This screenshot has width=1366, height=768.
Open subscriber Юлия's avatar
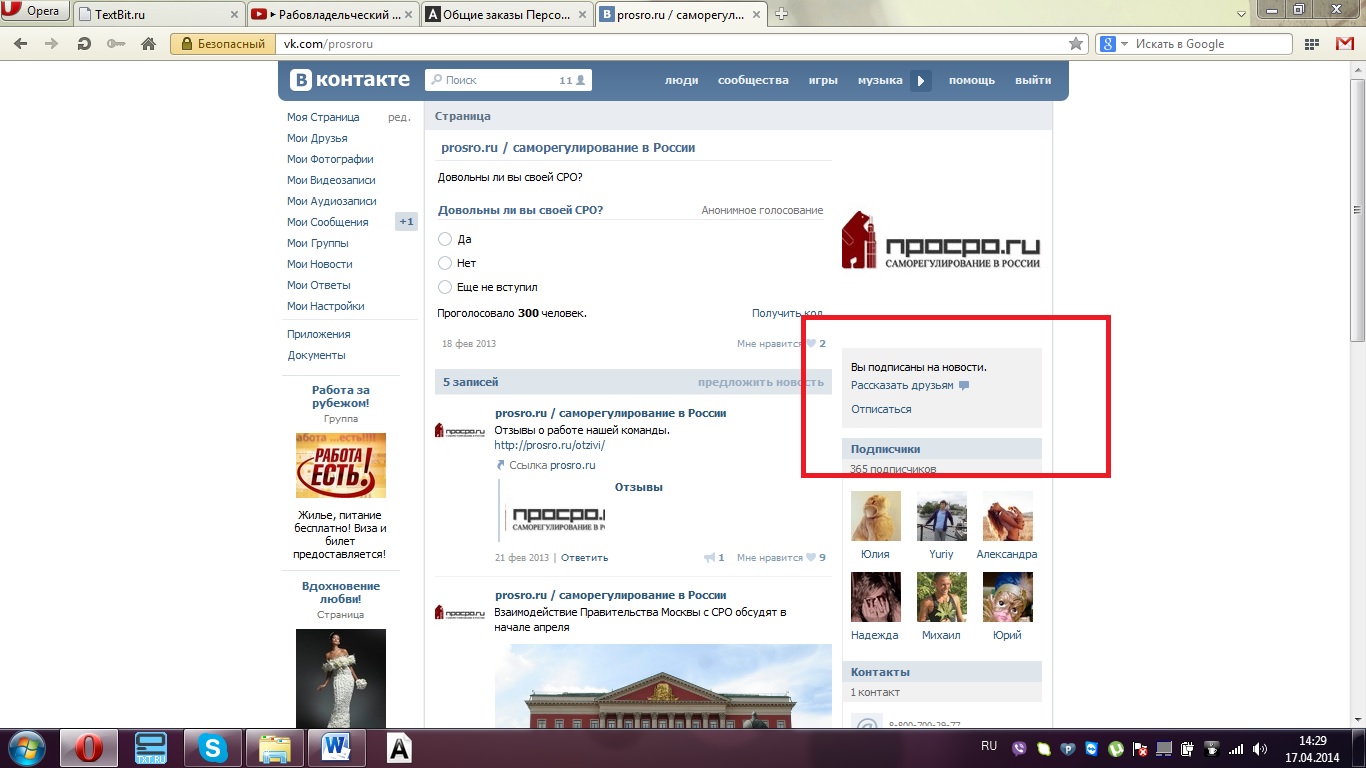click(x=875, y=516)
